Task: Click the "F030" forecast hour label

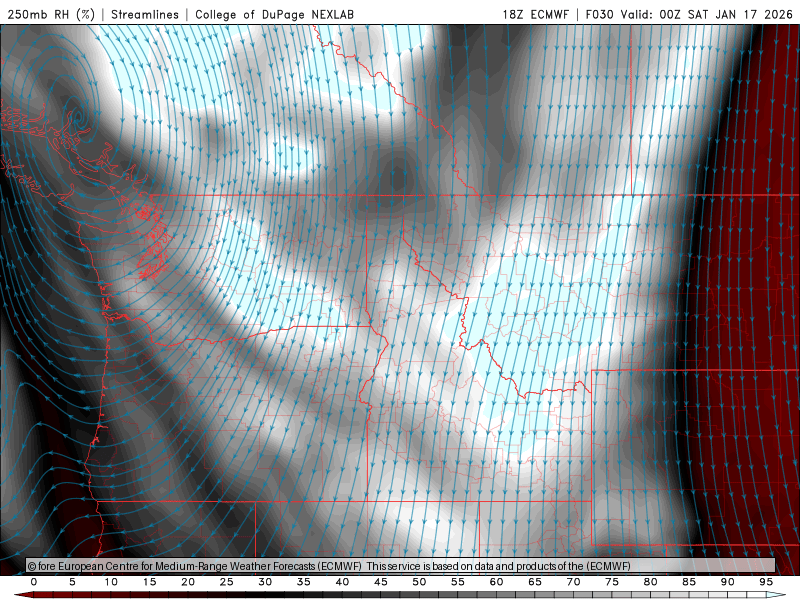Action: click(599, 14)
